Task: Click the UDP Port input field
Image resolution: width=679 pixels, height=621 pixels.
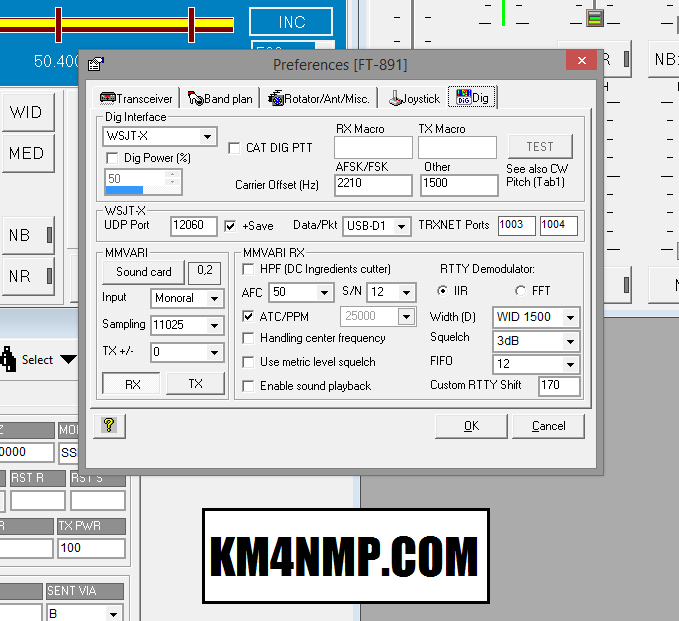Action: pos(193,226)
